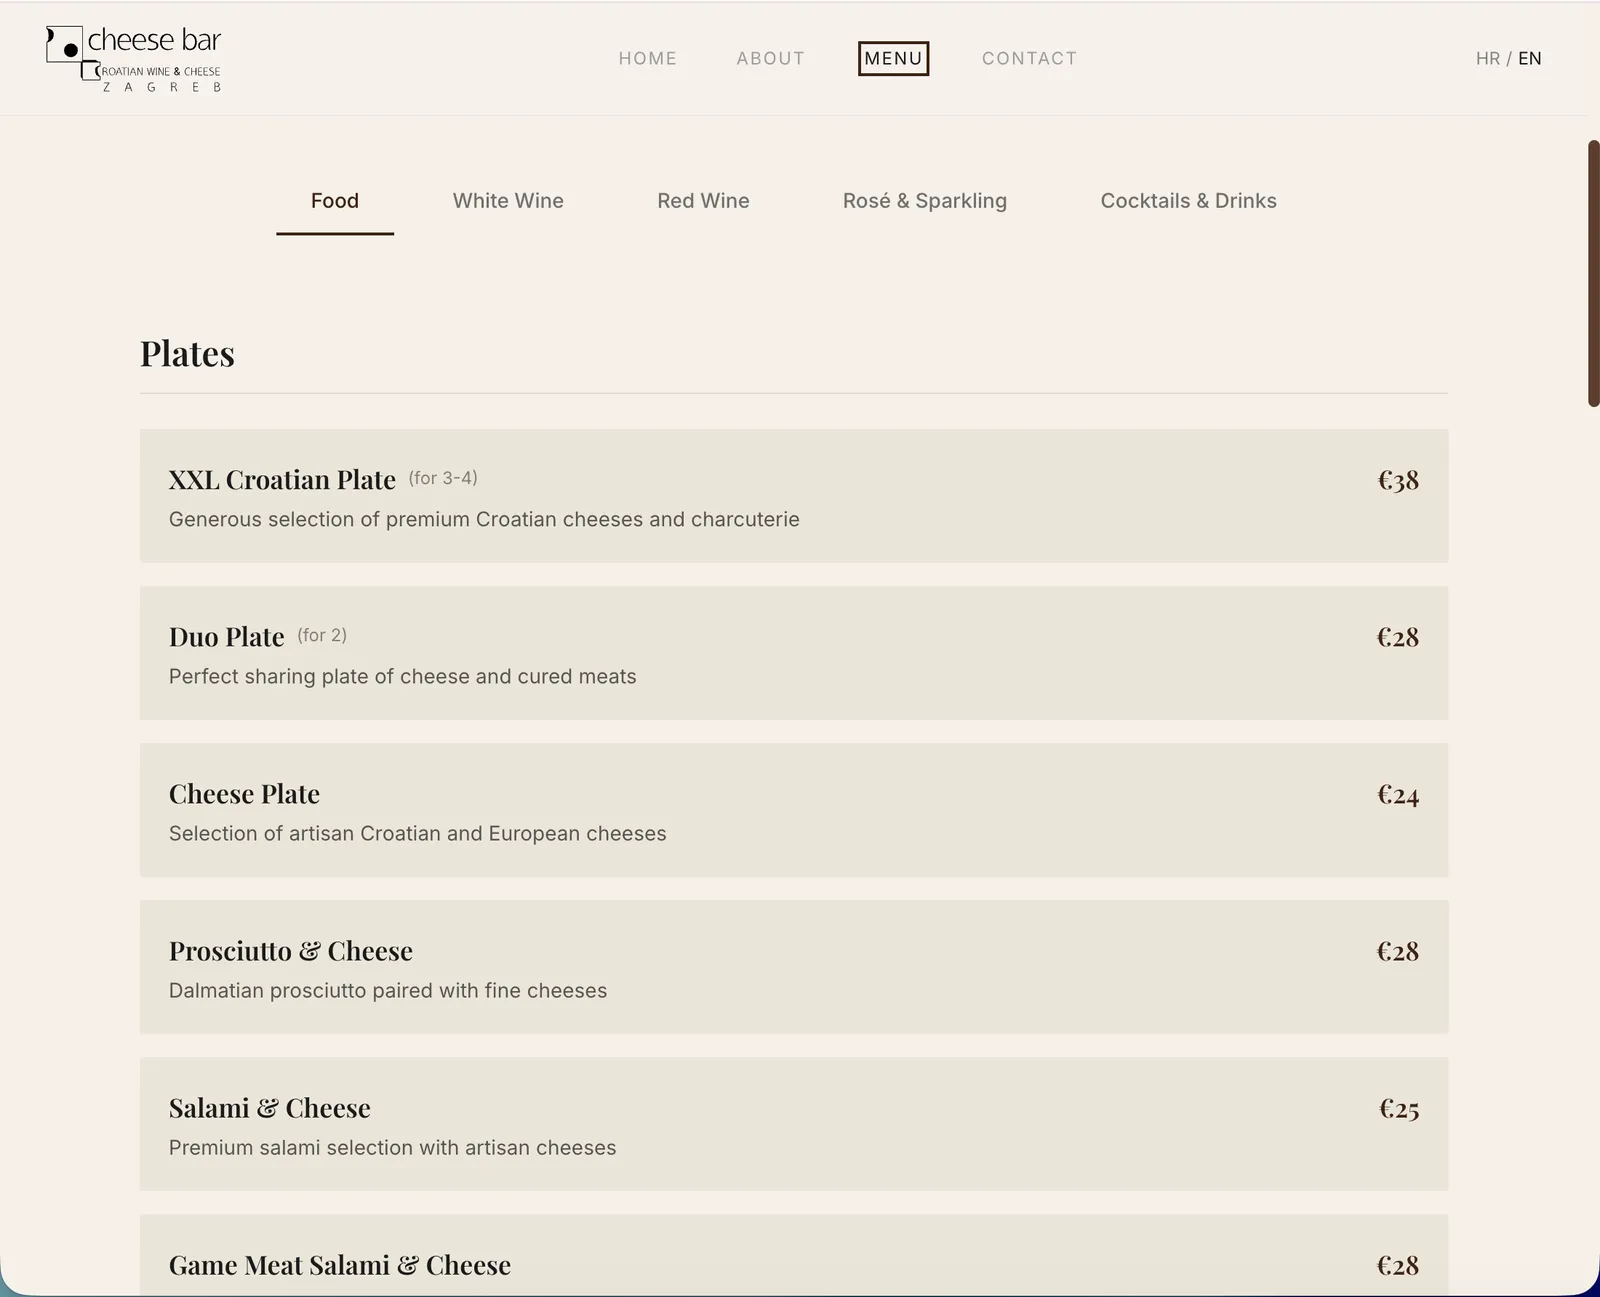Select Prosciutto & Cheese title
Screen dimensions: 1600x1297
point(291,951)
